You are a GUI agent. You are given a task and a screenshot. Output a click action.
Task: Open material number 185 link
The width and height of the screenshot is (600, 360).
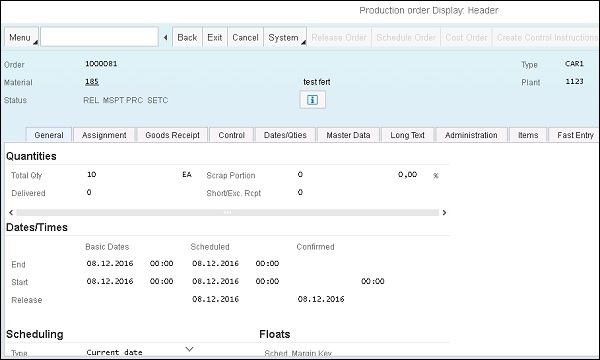(92, 81)
